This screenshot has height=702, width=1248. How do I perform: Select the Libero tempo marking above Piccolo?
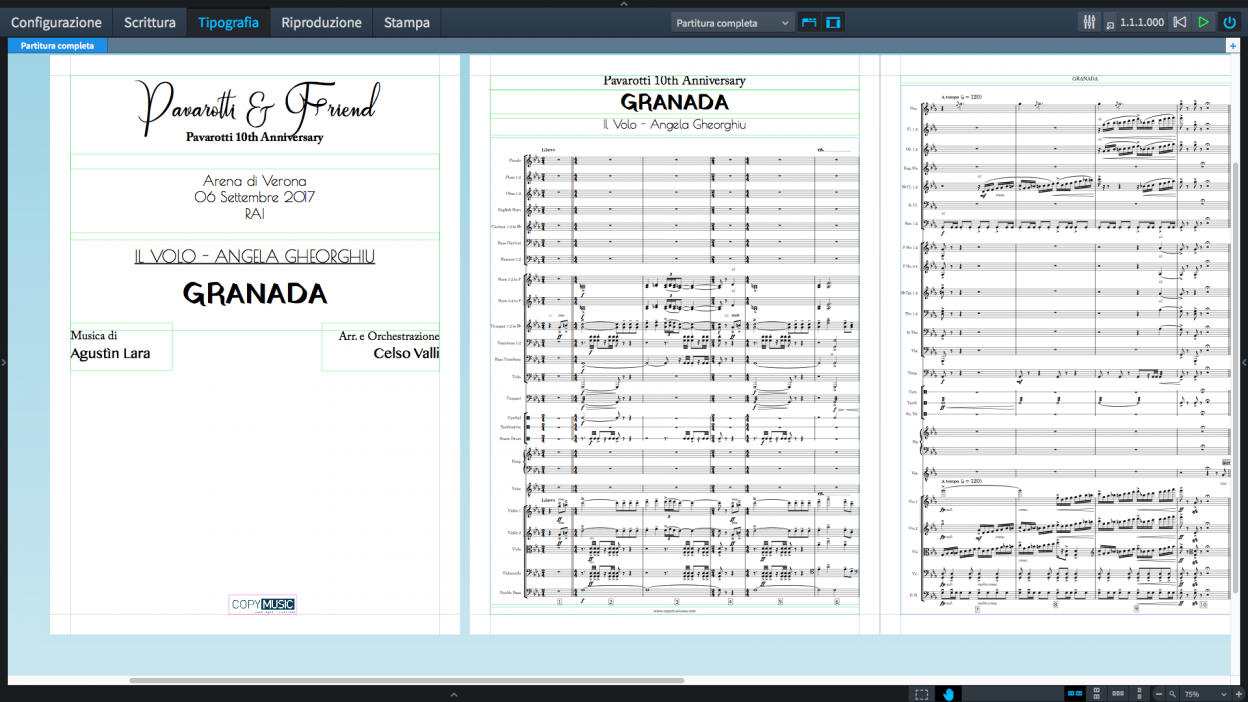click(x=548, y=150)
